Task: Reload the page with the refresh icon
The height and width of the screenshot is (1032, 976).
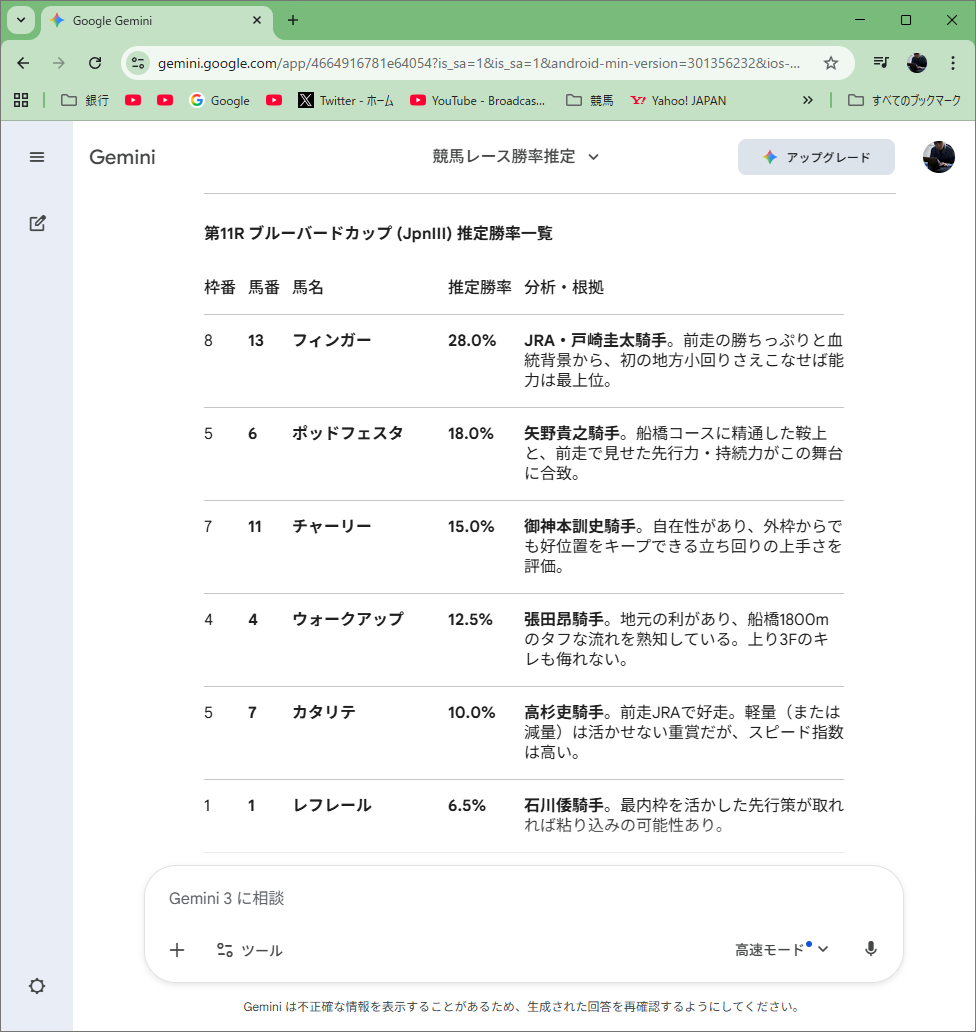Action: [95, 63]
